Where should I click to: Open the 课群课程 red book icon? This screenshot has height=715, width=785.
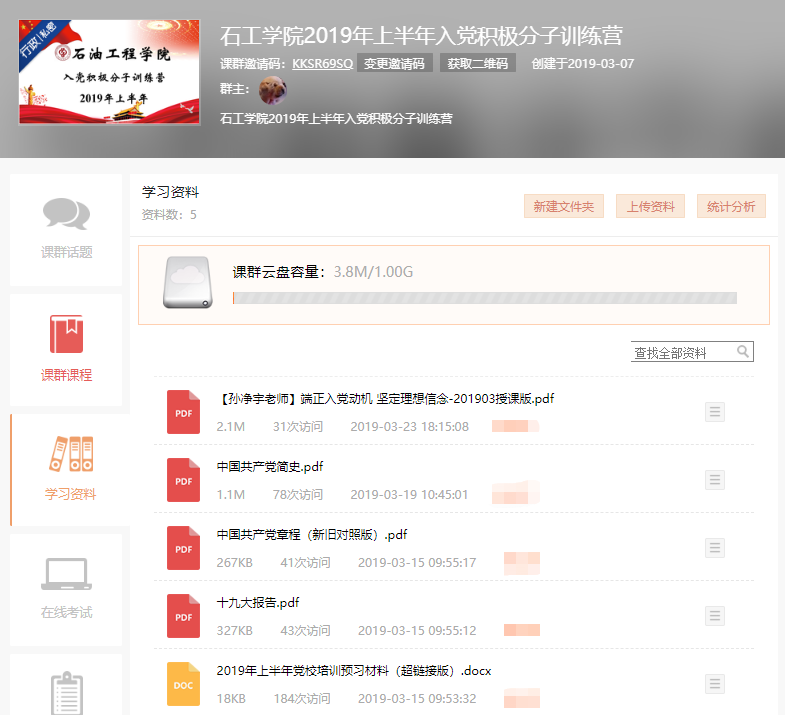click(66, 334)
